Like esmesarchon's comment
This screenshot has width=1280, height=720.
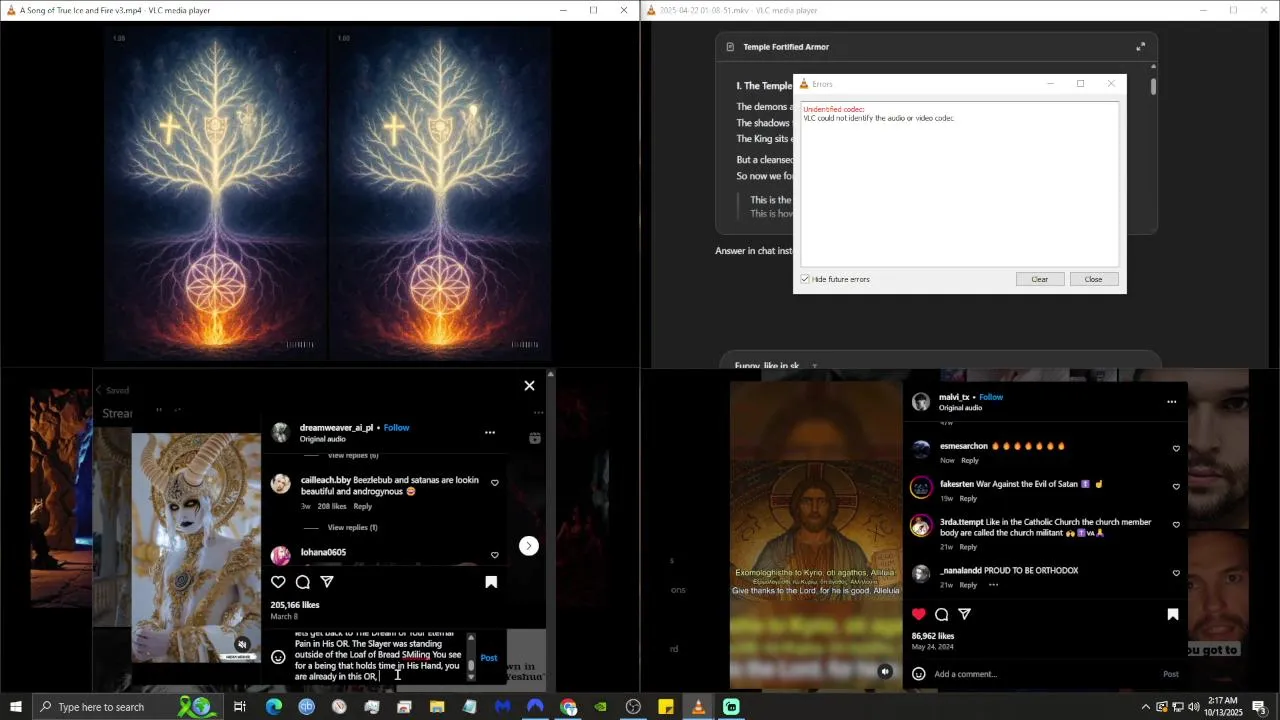[x=1176, y=449]
